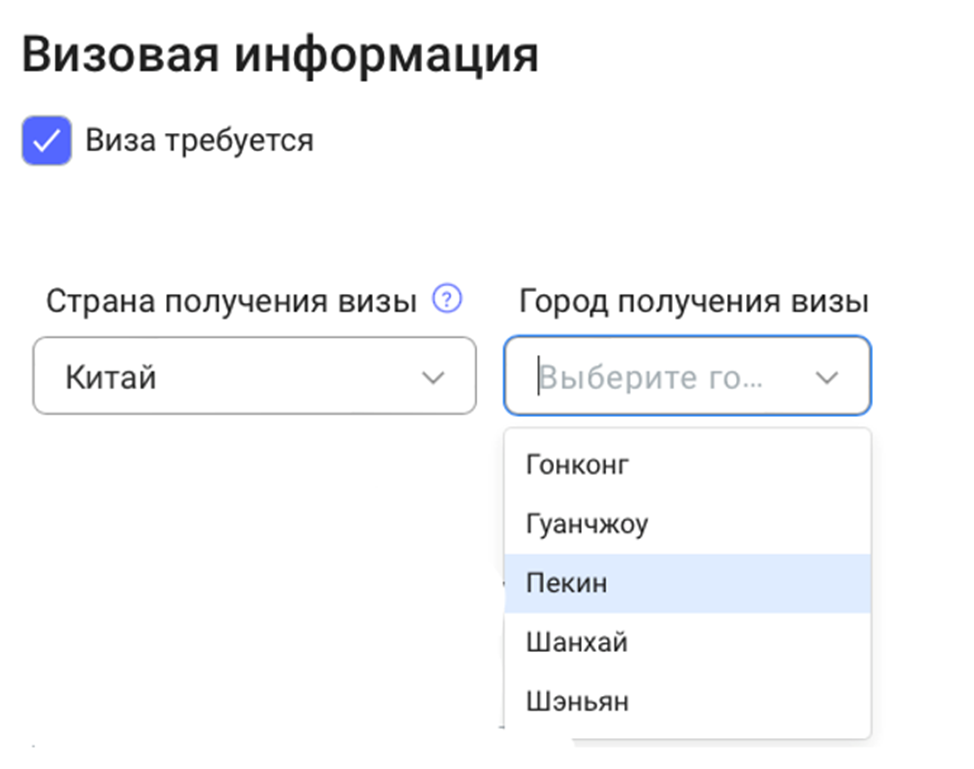Uncheck the Виза требуется checkbox
The width and height of the screenshot is (974, 769).
(x=46, y=140)
